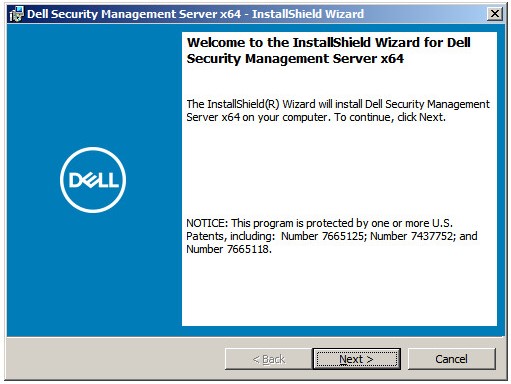The width and height of the screenshot is (511, 384).
Task: Proceed with the Next button
Action: click(356, 359)
